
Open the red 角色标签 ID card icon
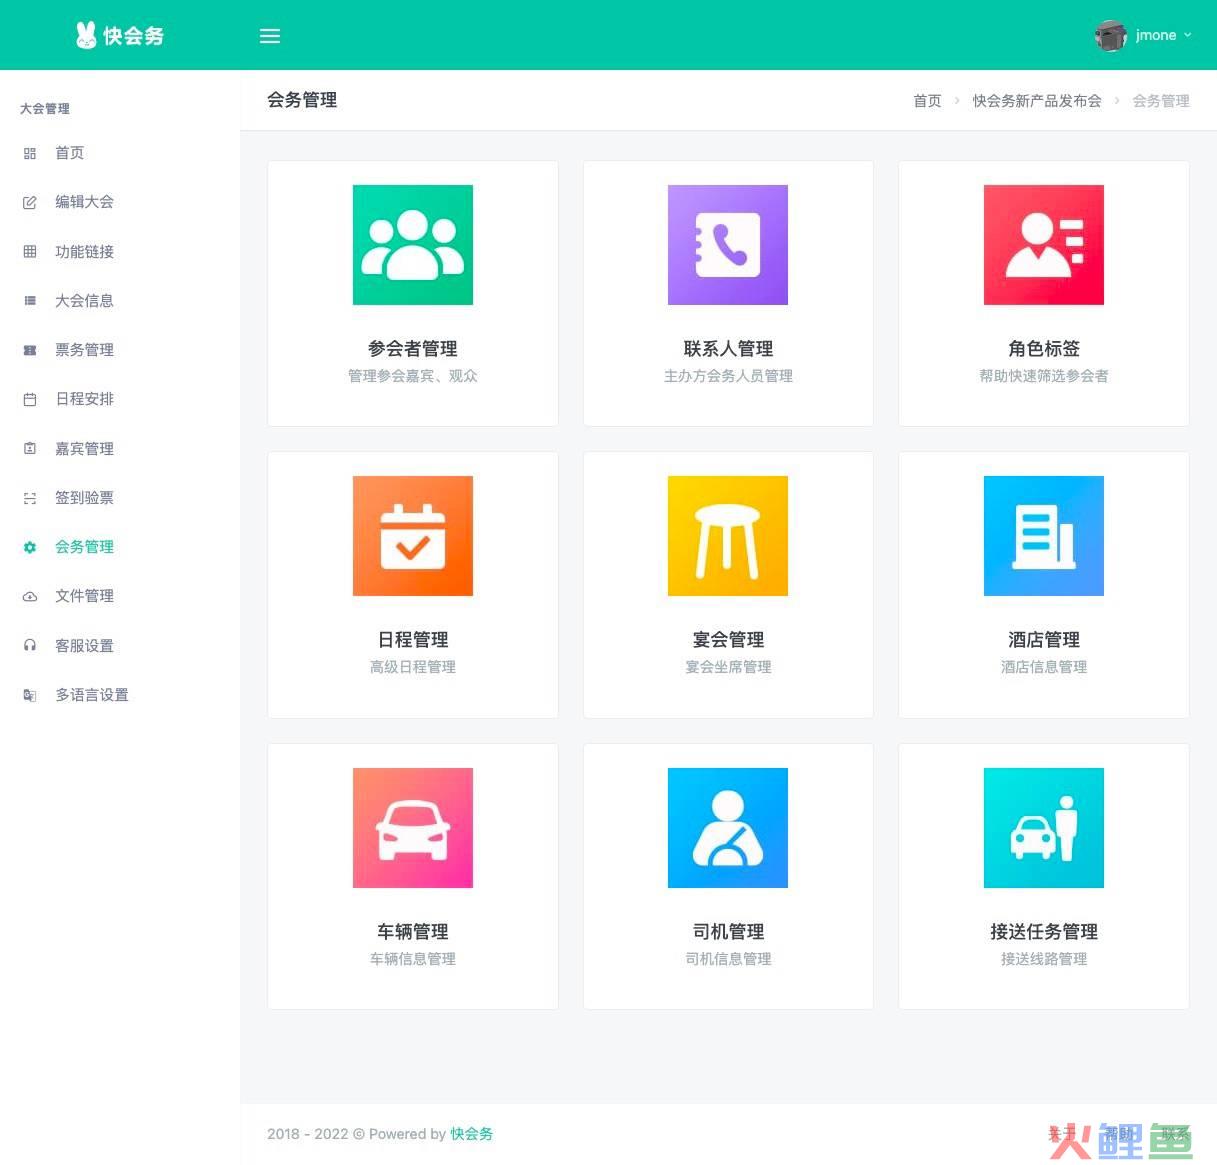(1044, 245)
